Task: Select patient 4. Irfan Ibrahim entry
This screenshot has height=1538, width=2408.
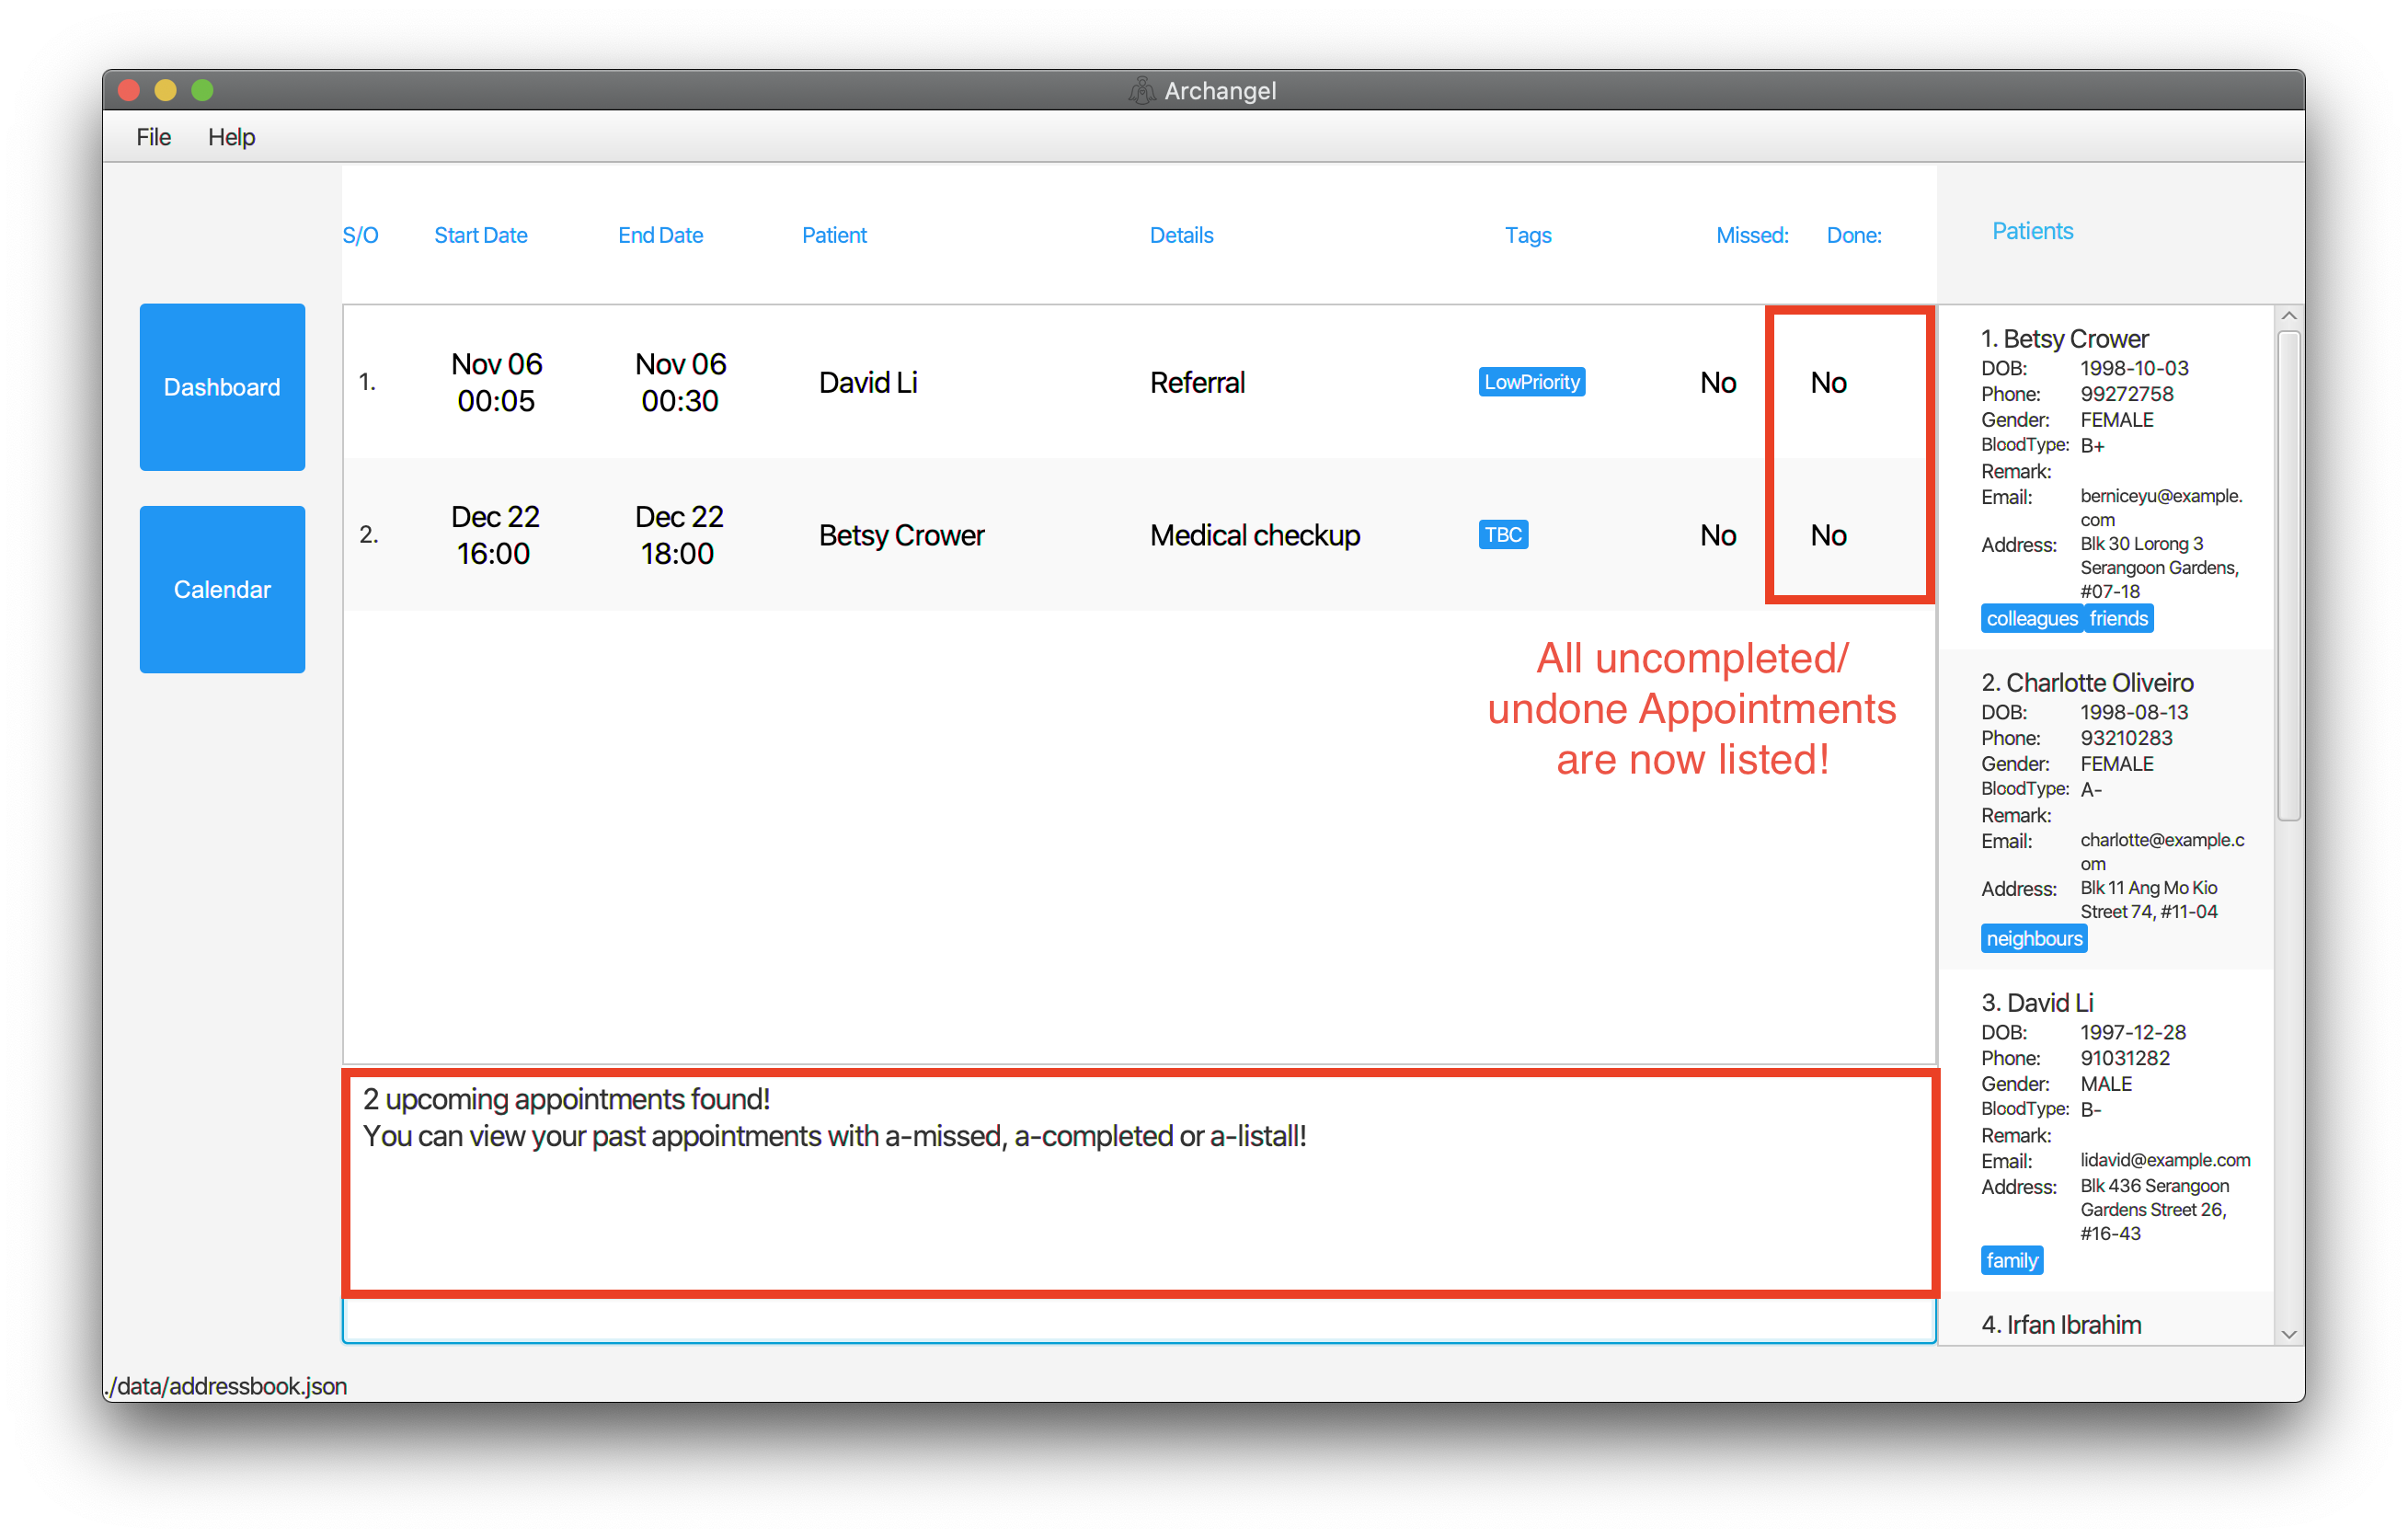Action: tap(2061, 1325)
